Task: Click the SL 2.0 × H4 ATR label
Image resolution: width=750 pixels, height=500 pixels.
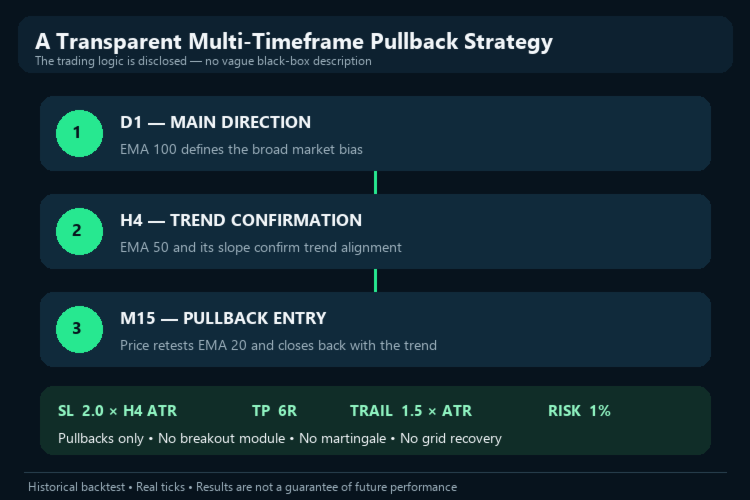Action: (x=118, y=411)
